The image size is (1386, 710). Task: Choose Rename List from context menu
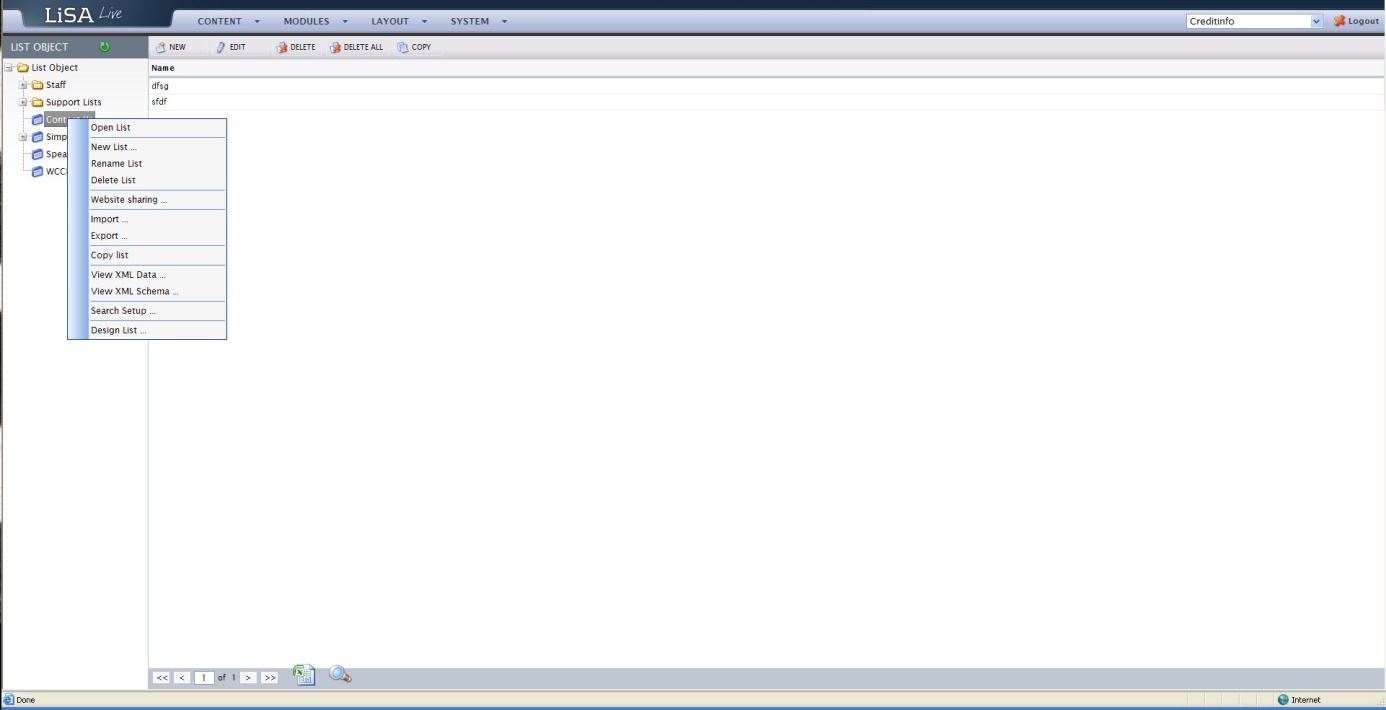(x=116, y=164)
